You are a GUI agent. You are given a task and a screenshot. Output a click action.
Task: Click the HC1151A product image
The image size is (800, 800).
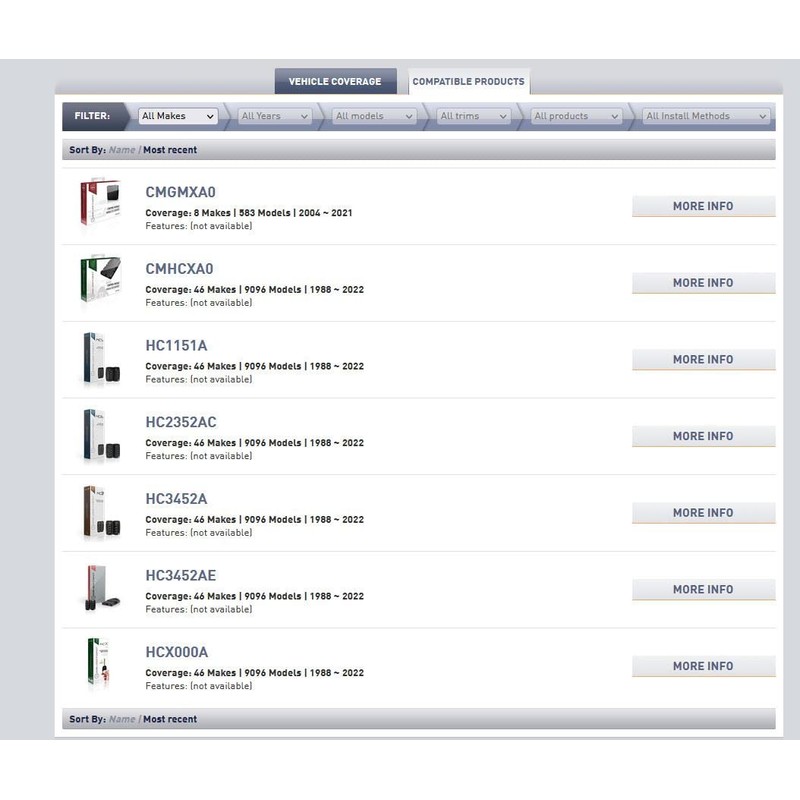tap(101, 359)
